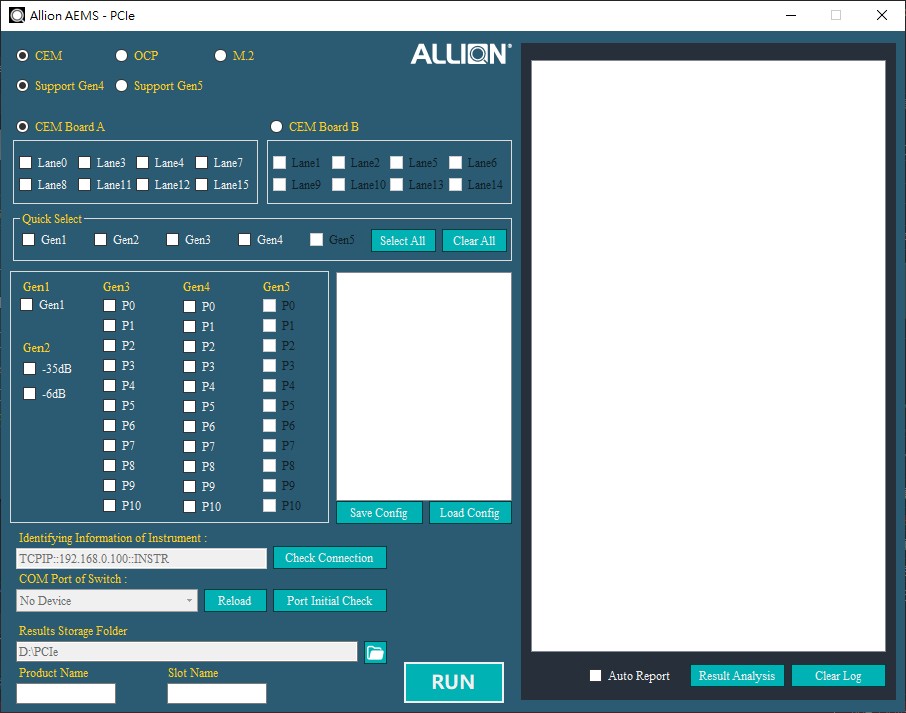
Task: Click the Check Connection button
Action: (329, 558)
